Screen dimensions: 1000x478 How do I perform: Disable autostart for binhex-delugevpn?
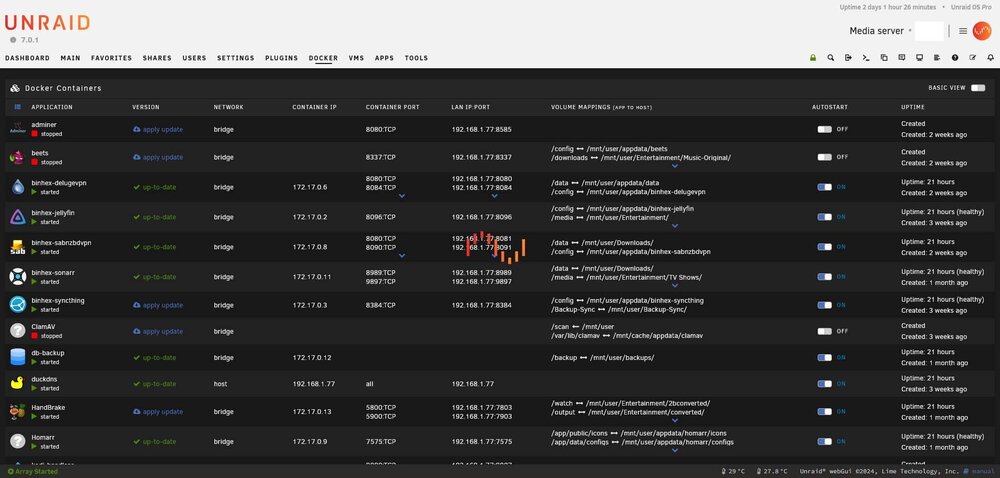[x=825, y=187]
